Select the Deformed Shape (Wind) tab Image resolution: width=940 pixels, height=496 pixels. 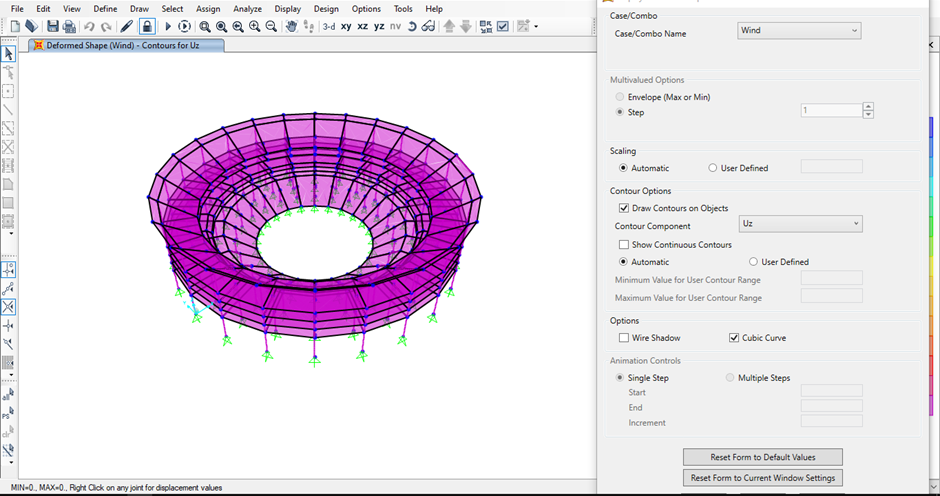(x=126, y=46)
